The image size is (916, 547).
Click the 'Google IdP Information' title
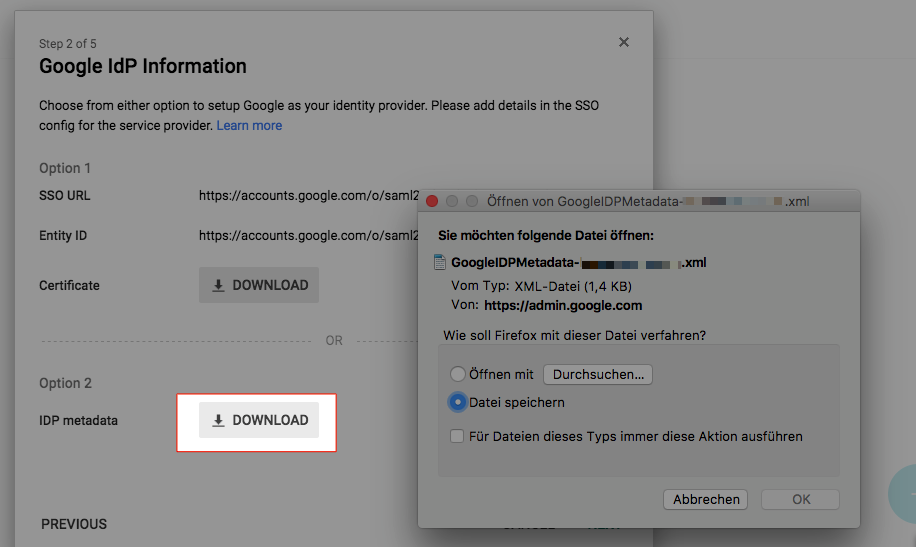143,66
